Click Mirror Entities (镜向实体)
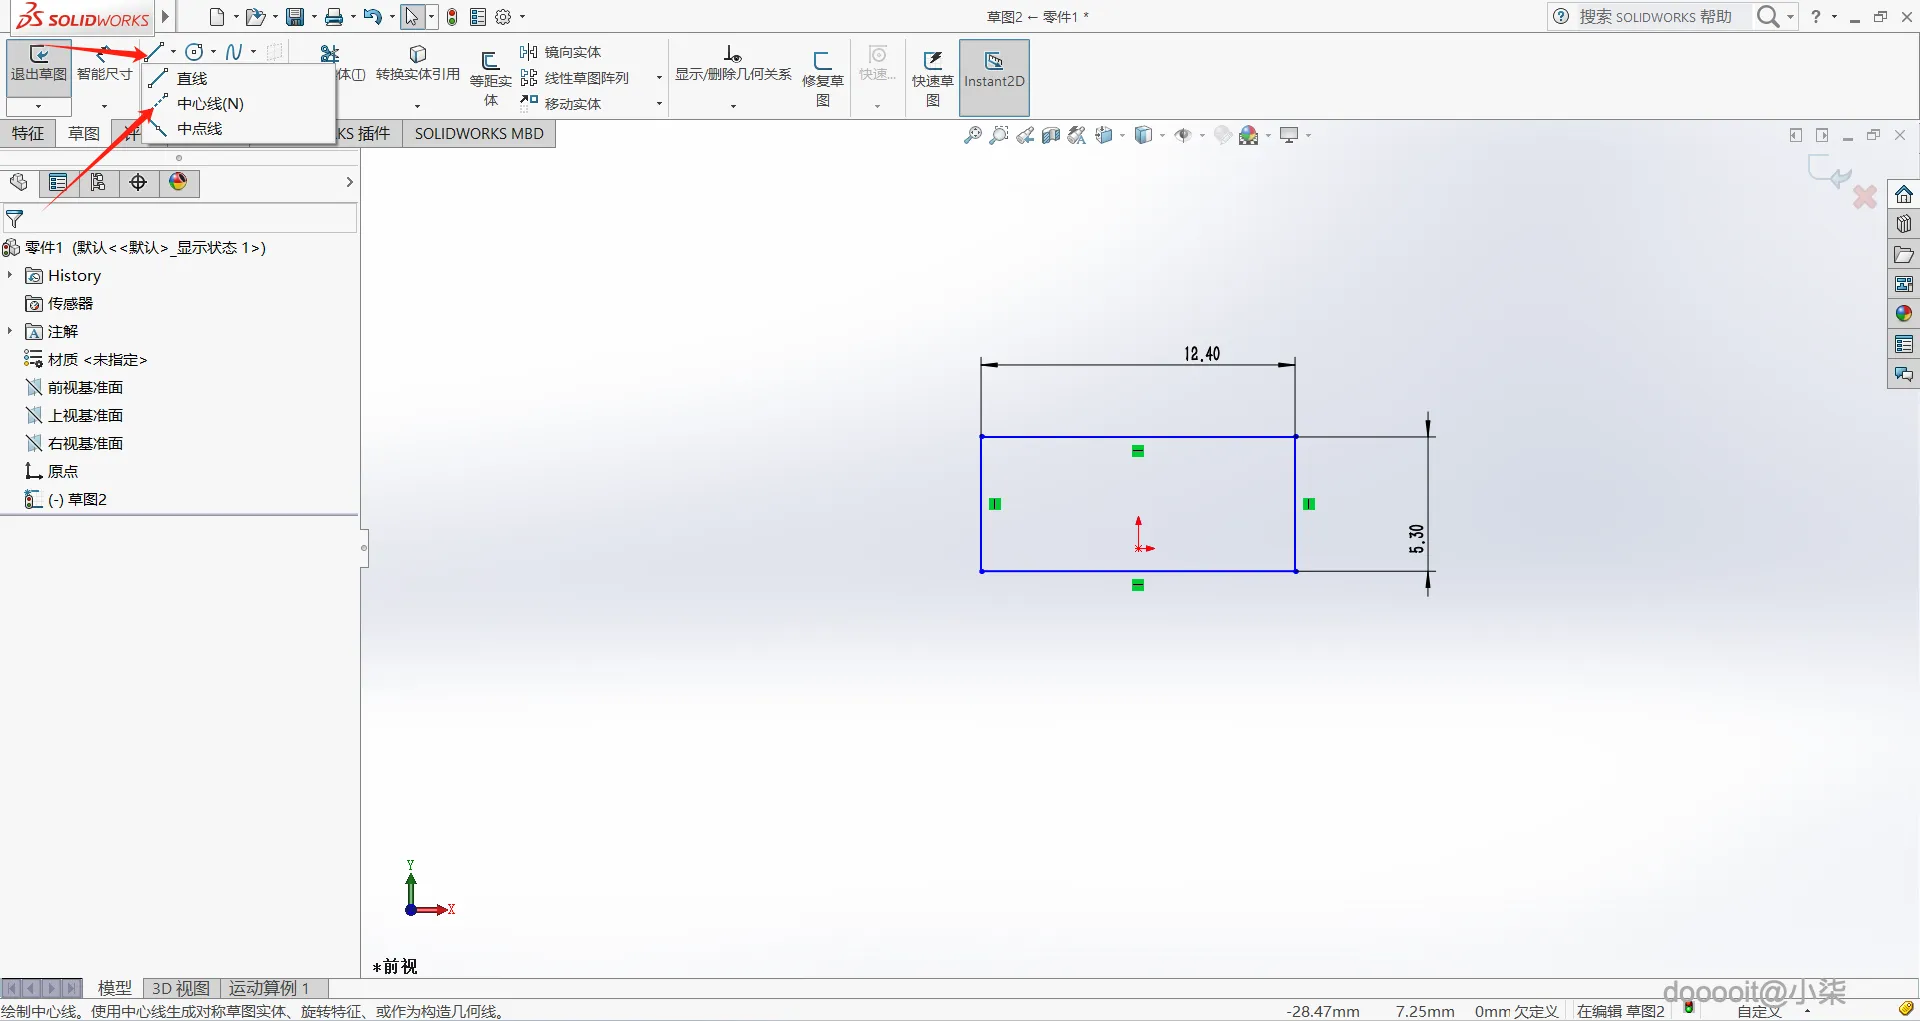 tap(561, 52)
